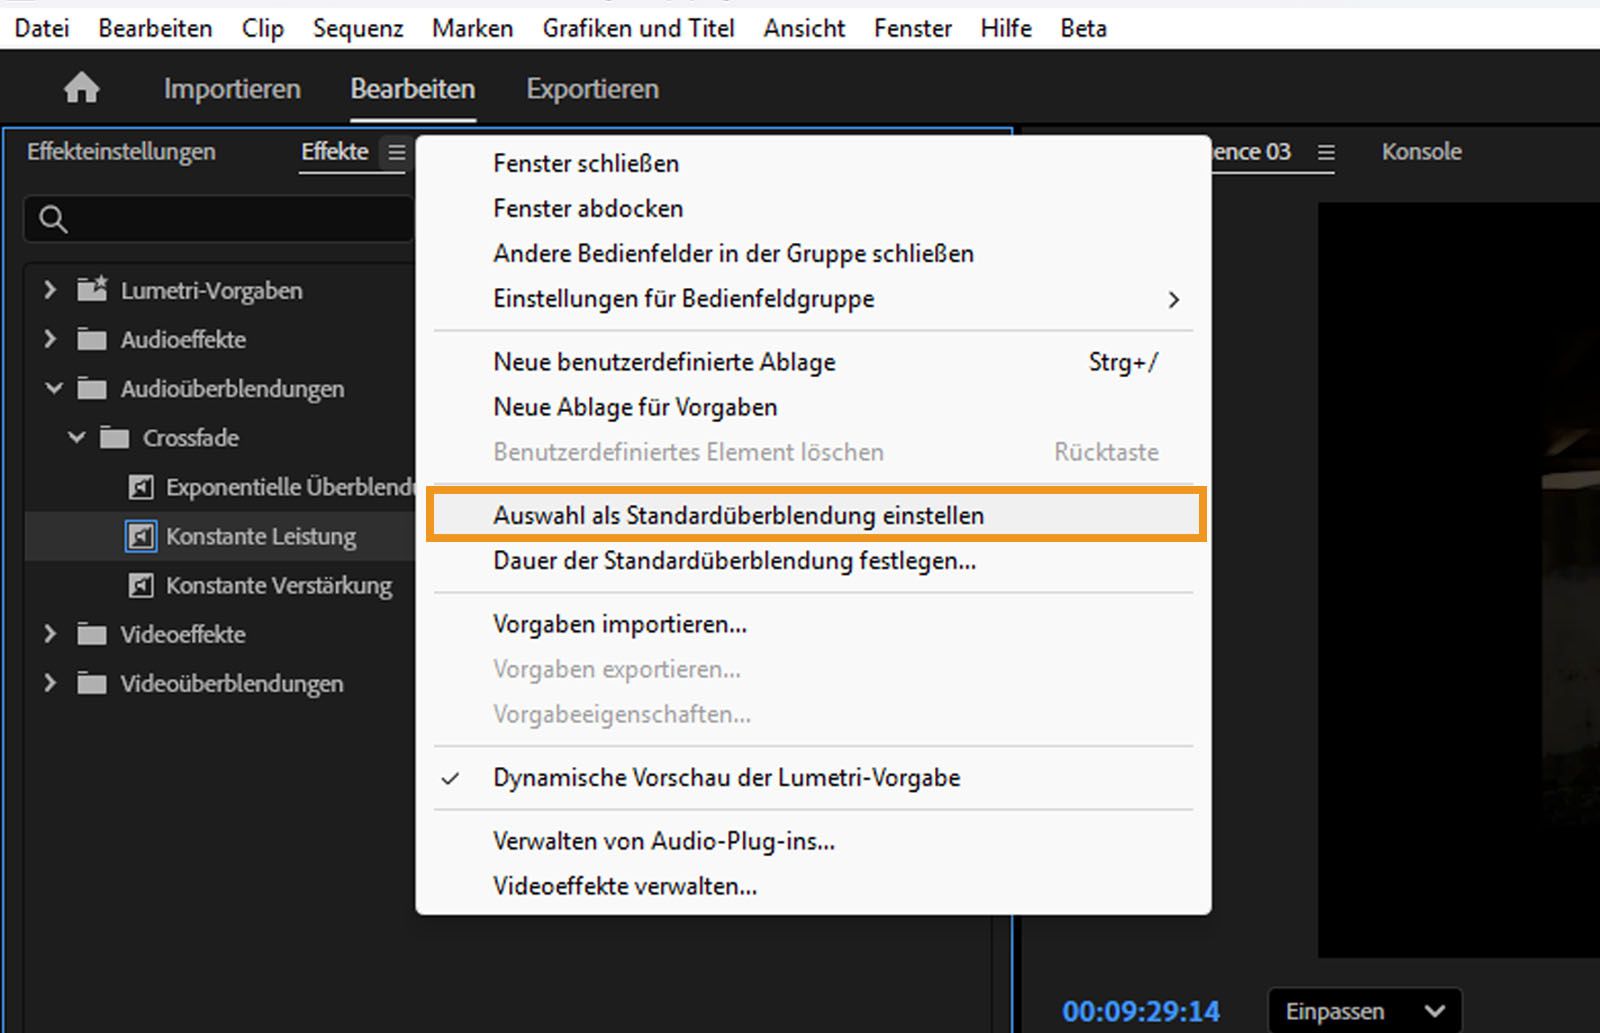Select Videoeffekte verwalten menu entry

click(813, 886)
